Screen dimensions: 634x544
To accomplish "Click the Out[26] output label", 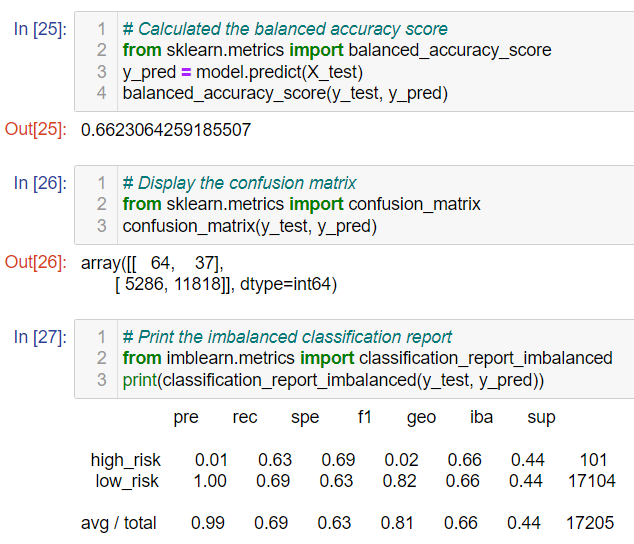I will pyautogui.click(x=36, y=262).
